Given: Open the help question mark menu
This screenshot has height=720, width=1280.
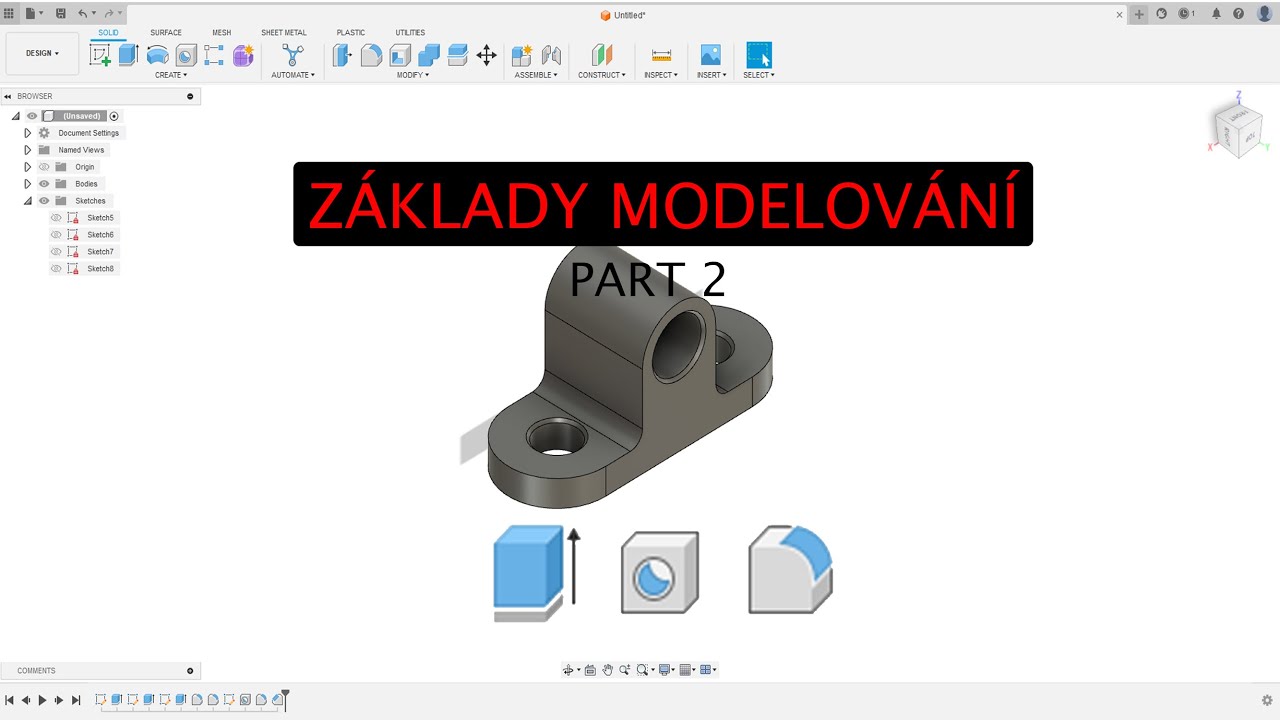Looking at the screenshot, I should click(1239, 14).
